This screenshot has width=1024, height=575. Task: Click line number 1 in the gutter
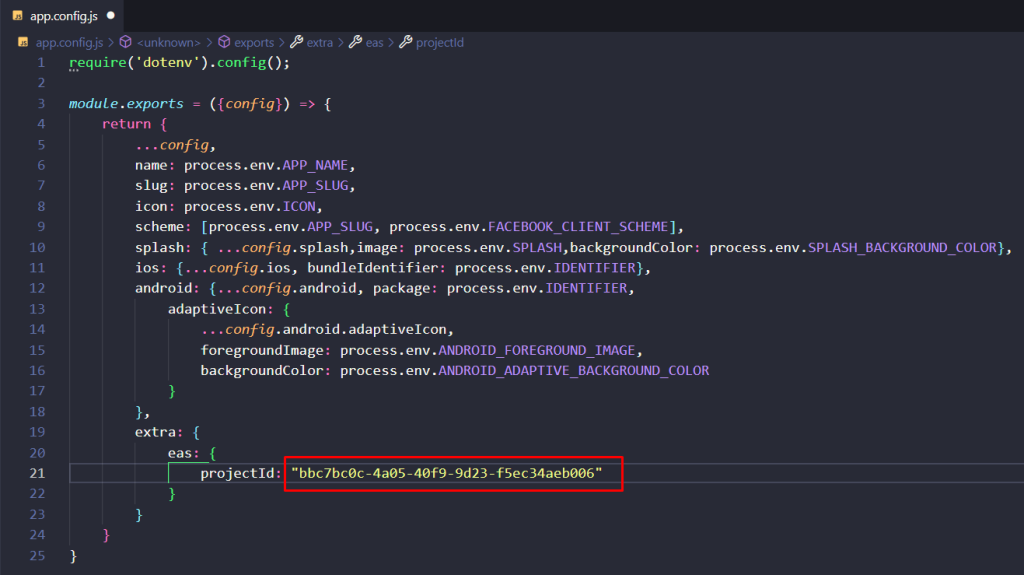tap(41, 63)
